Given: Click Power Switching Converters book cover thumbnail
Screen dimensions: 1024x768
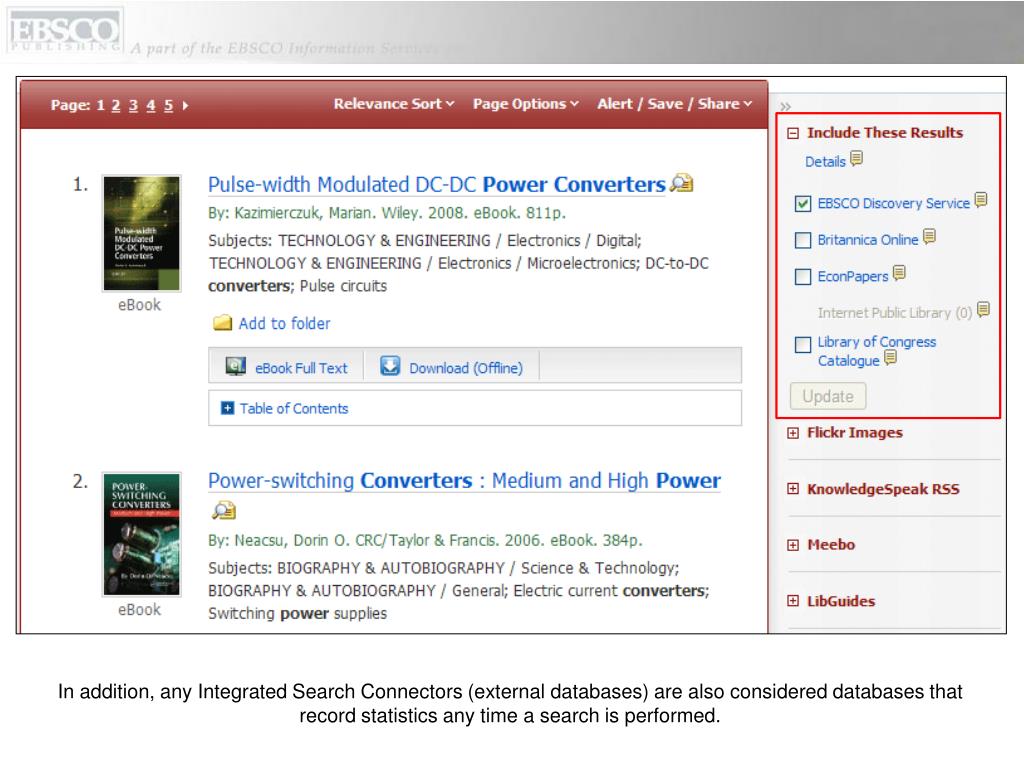Looking at the screenshot, I should click(x=142, y=534).
